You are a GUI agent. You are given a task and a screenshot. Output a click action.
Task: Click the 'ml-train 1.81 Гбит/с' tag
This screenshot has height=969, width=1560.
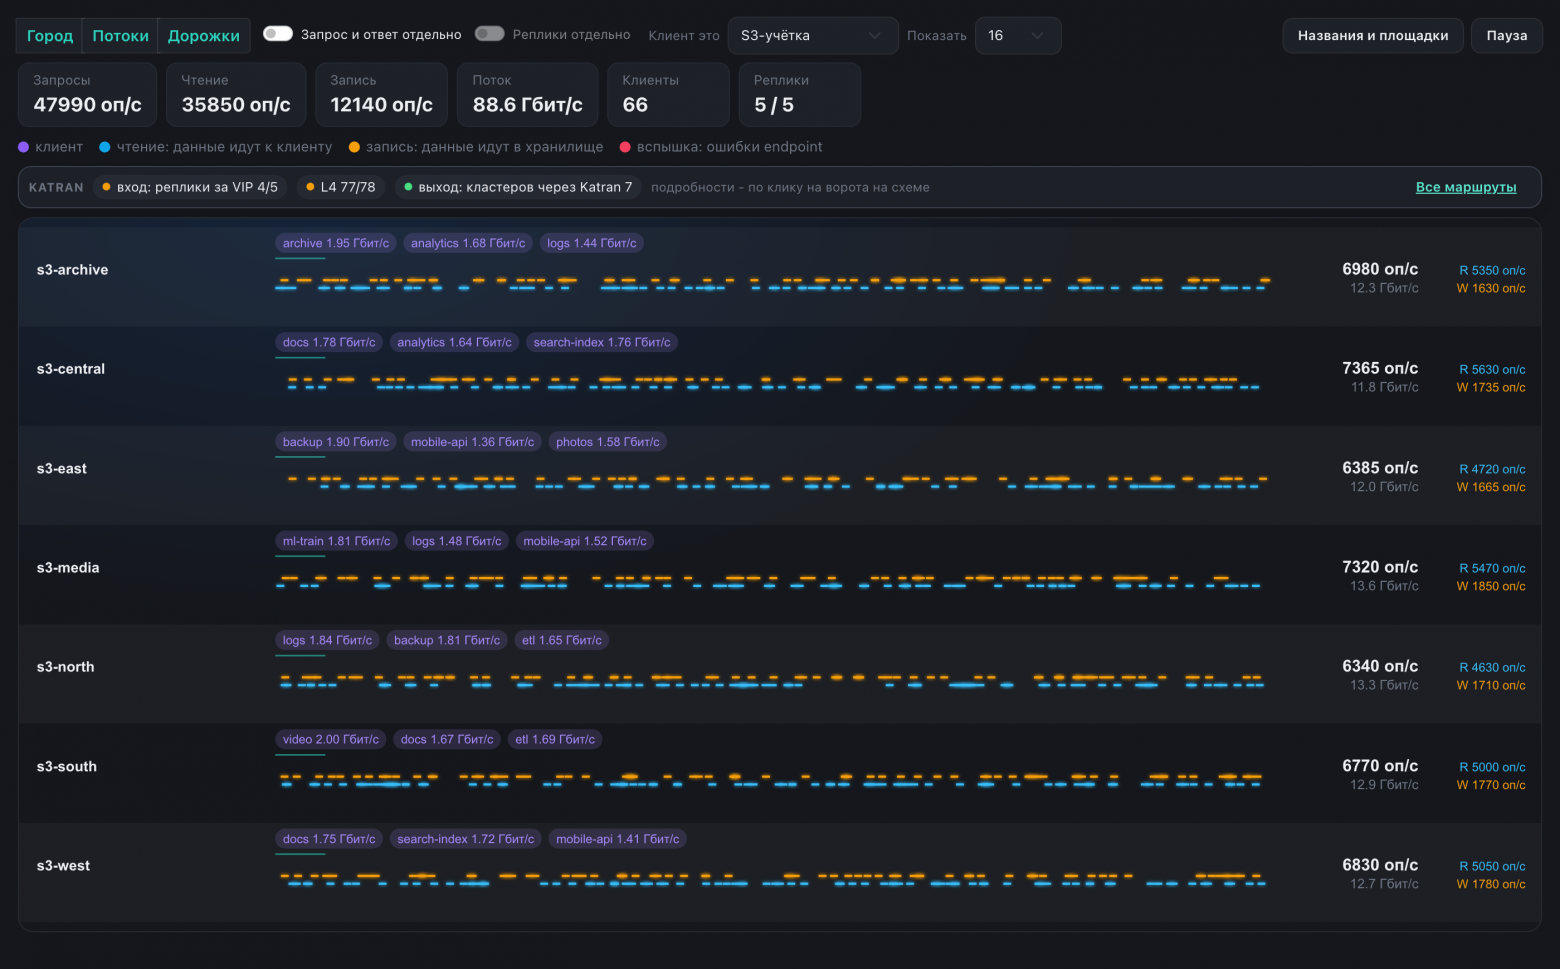click(x=337, y=541)
